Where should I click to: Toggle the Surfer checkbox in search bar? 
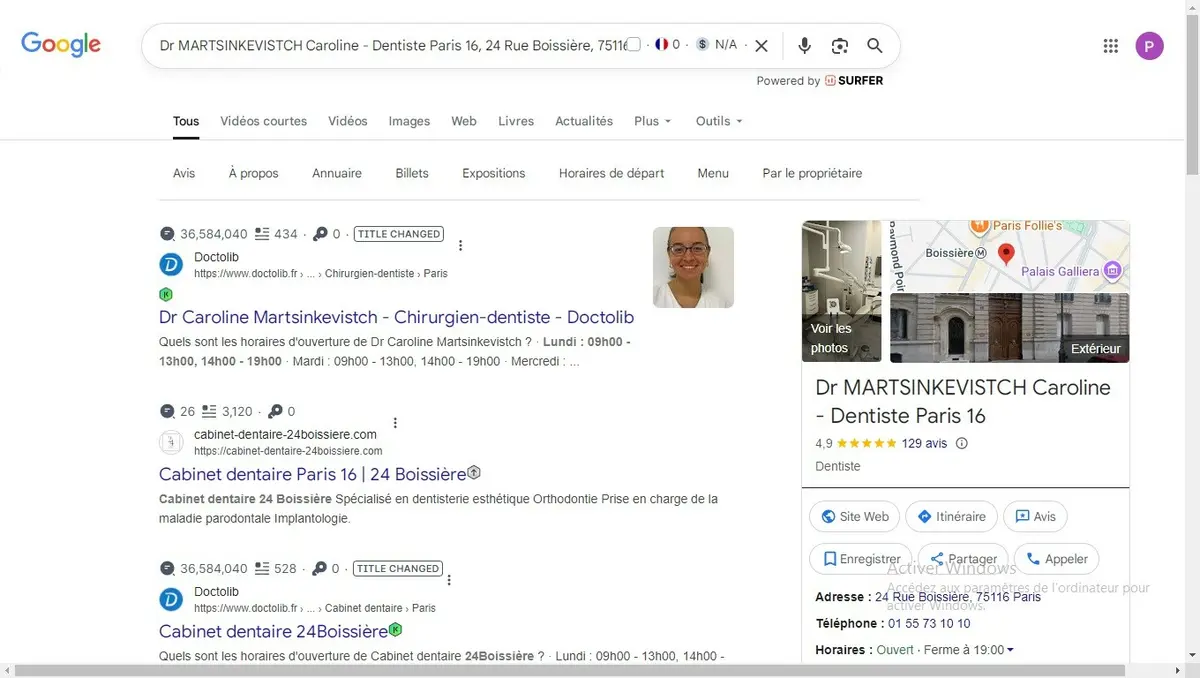pyautogui.click(x=633, y=45)
